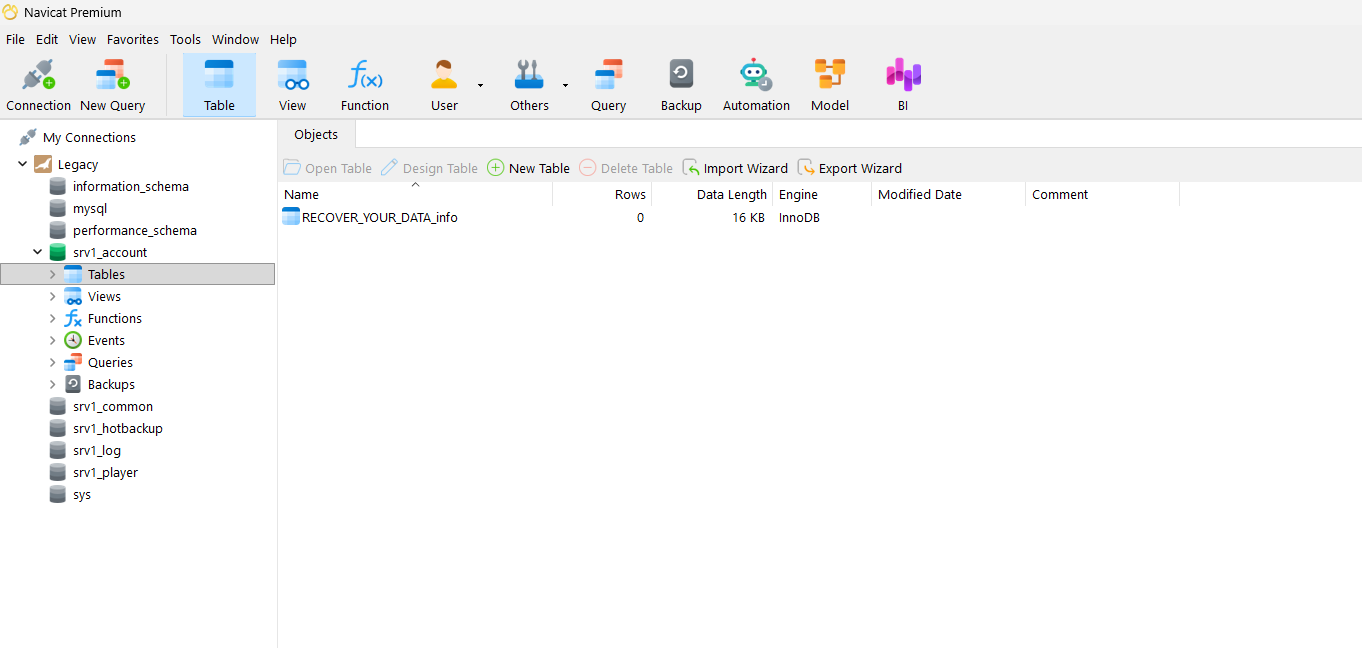Expand the Tables node

53,274
